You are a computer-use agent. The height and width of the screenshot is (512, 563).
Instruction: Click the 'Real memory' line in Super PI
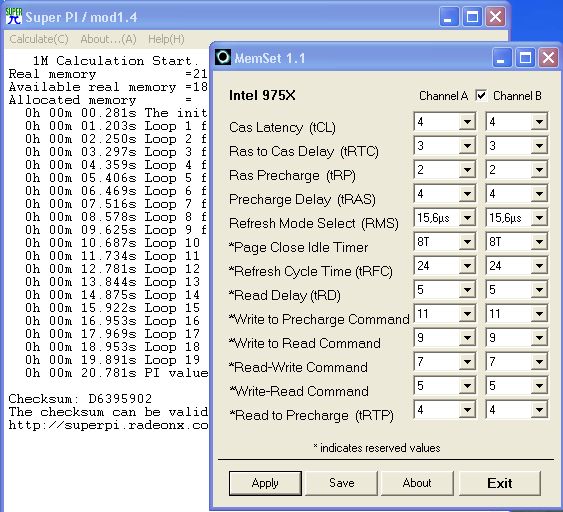(108, 74)
